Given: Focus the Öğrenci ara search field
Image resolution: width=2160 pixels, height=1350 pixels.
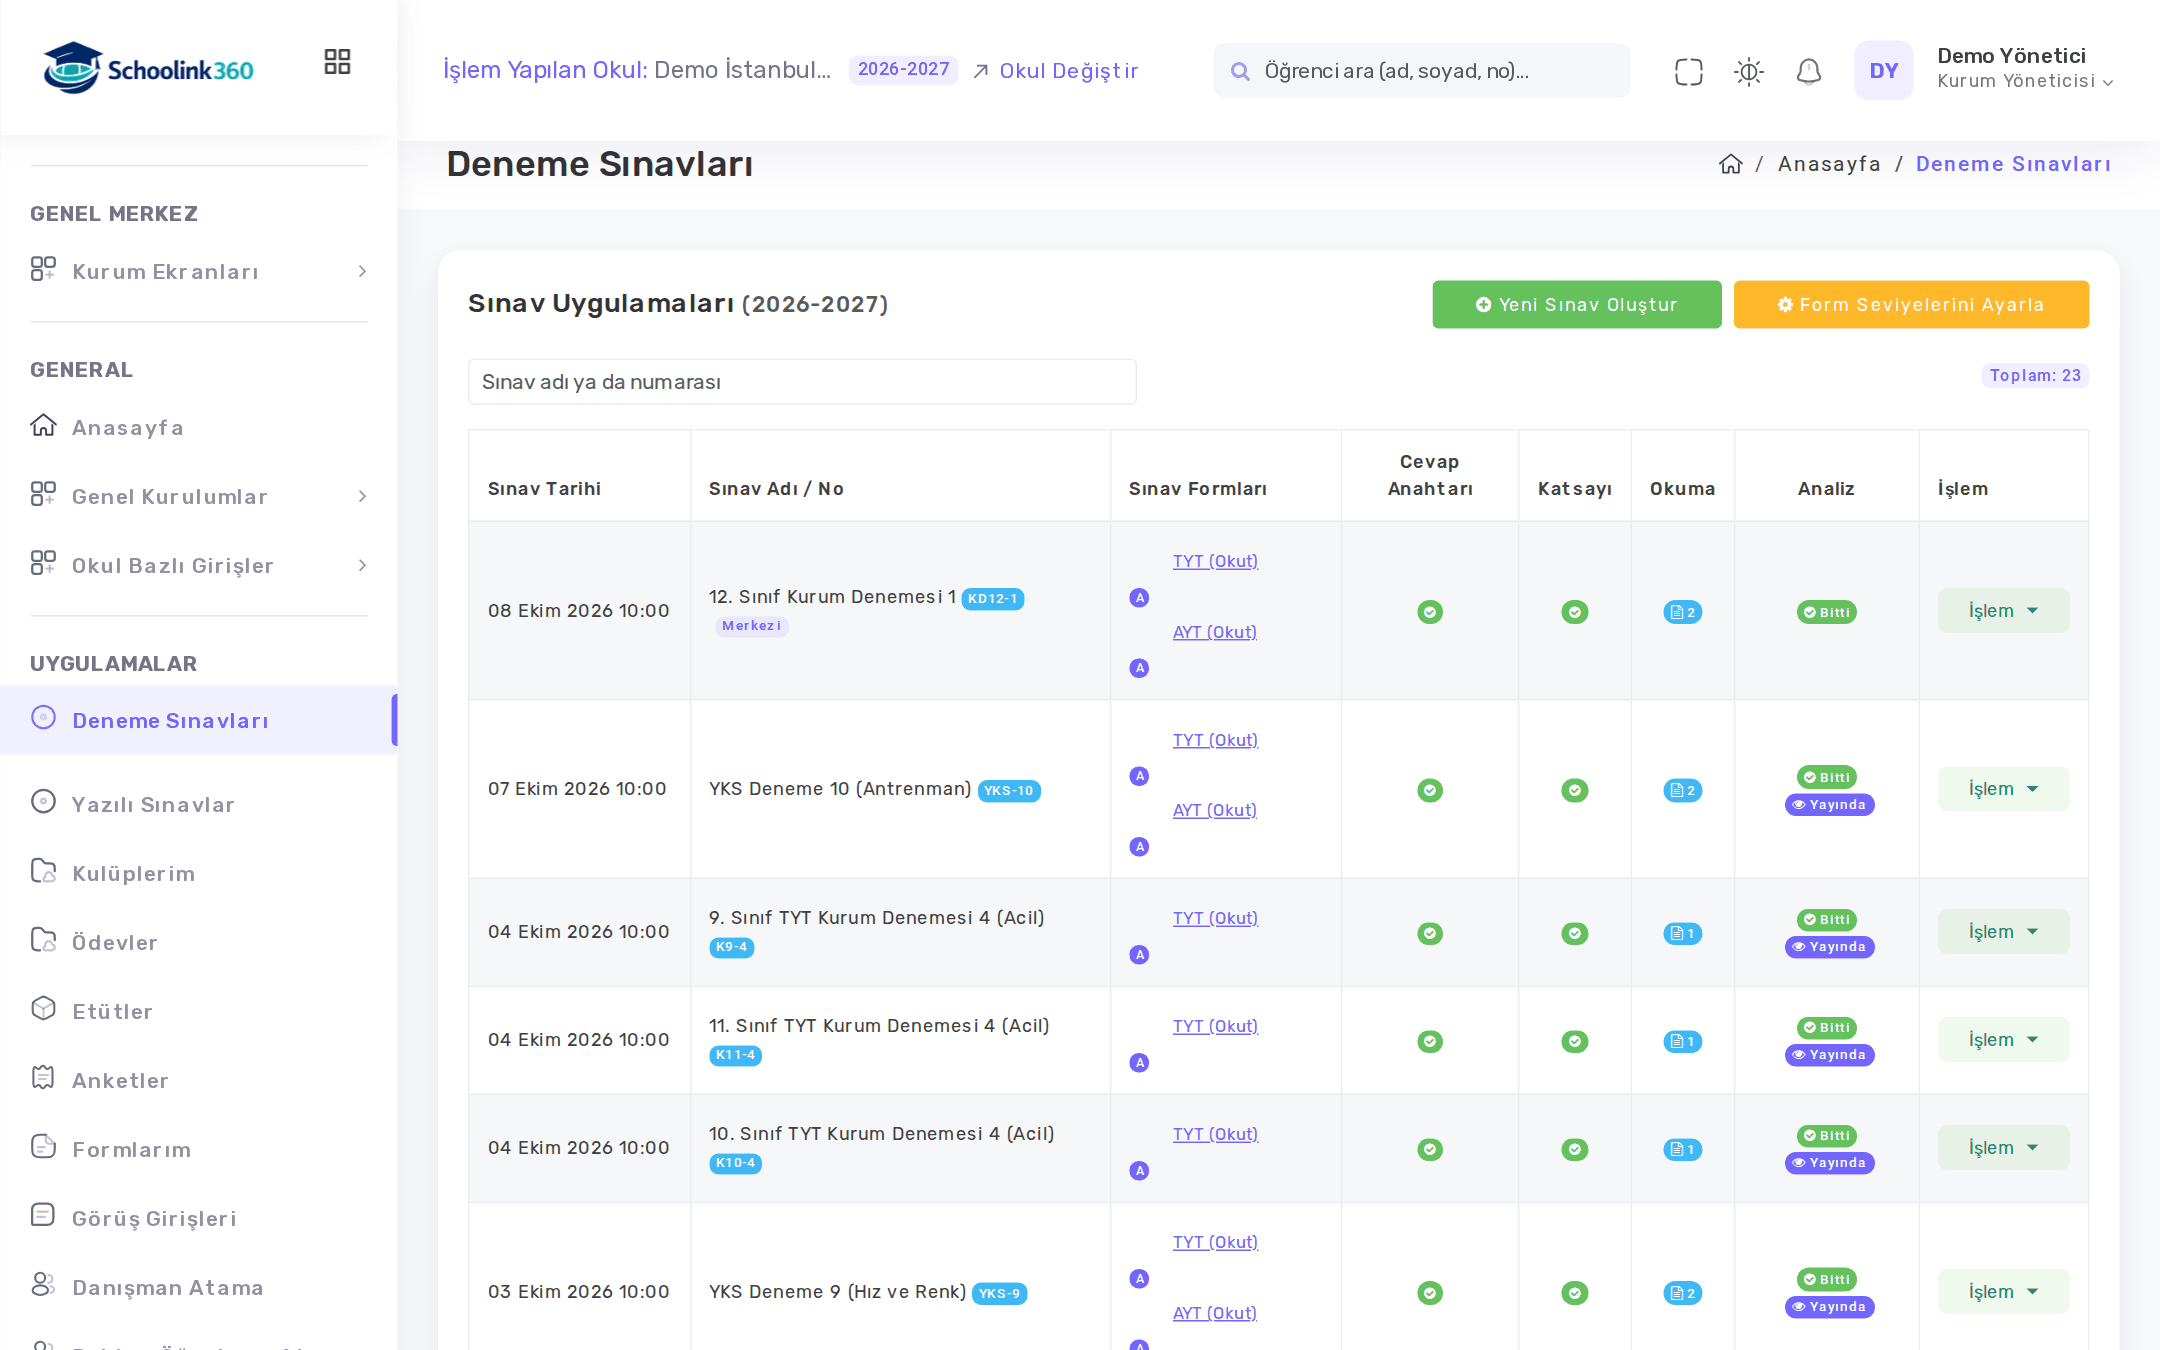Looking at the screenshot, I should tap(1421, 70).
